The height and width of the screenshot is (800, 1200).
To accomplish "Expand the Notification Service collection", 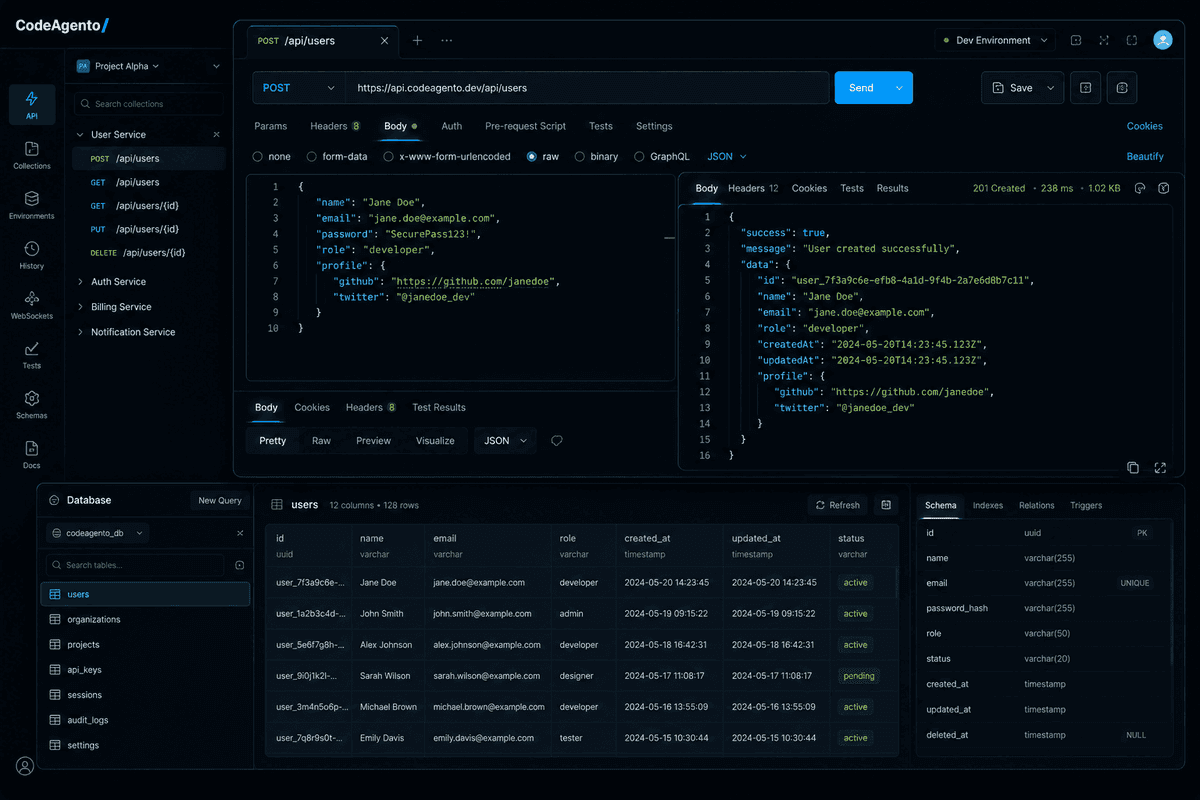I will pyautogui.click(x=80, y=332).
